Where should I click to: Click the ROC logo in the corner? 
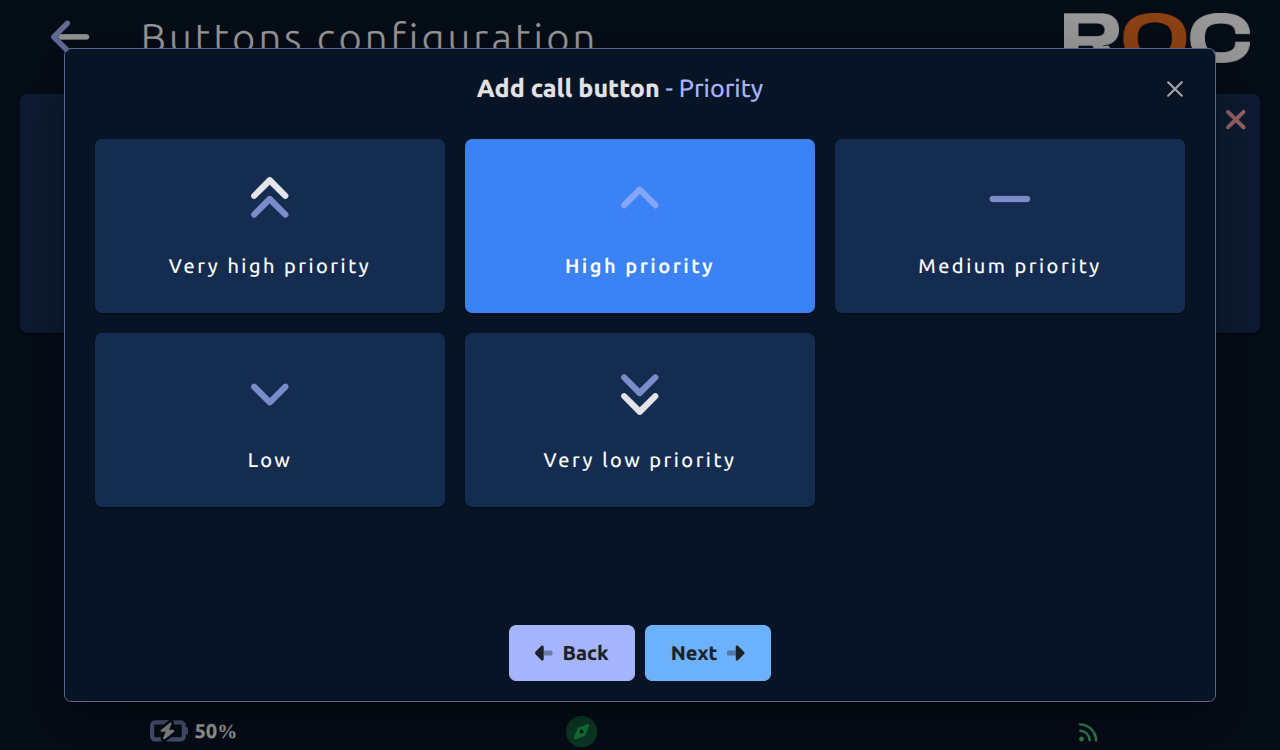click(1156, 31)
